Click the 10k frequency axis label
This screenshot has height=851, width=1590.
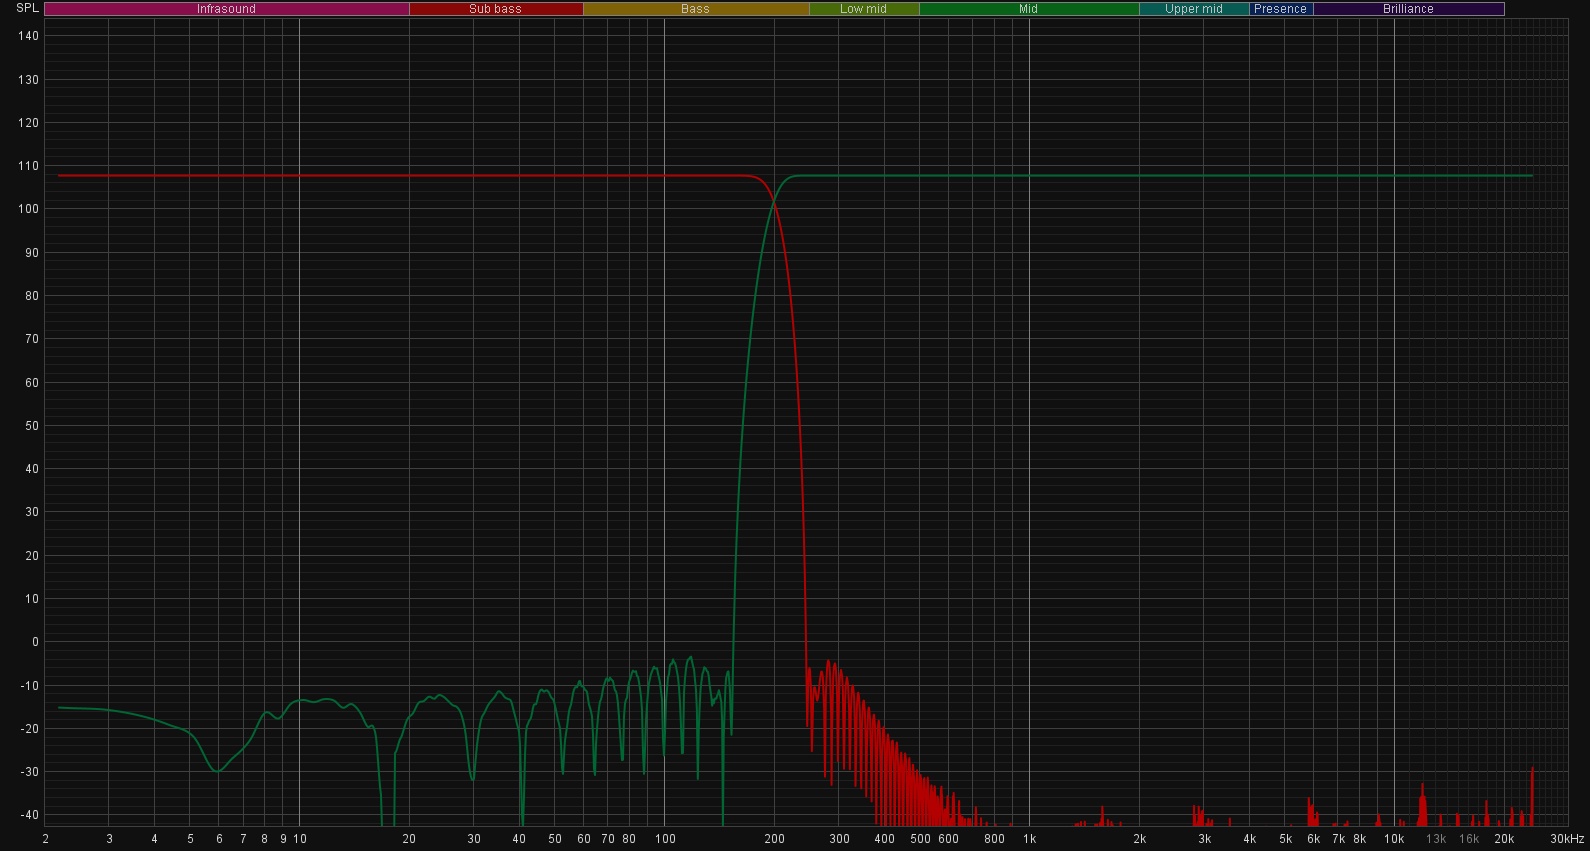(1394, 839)
